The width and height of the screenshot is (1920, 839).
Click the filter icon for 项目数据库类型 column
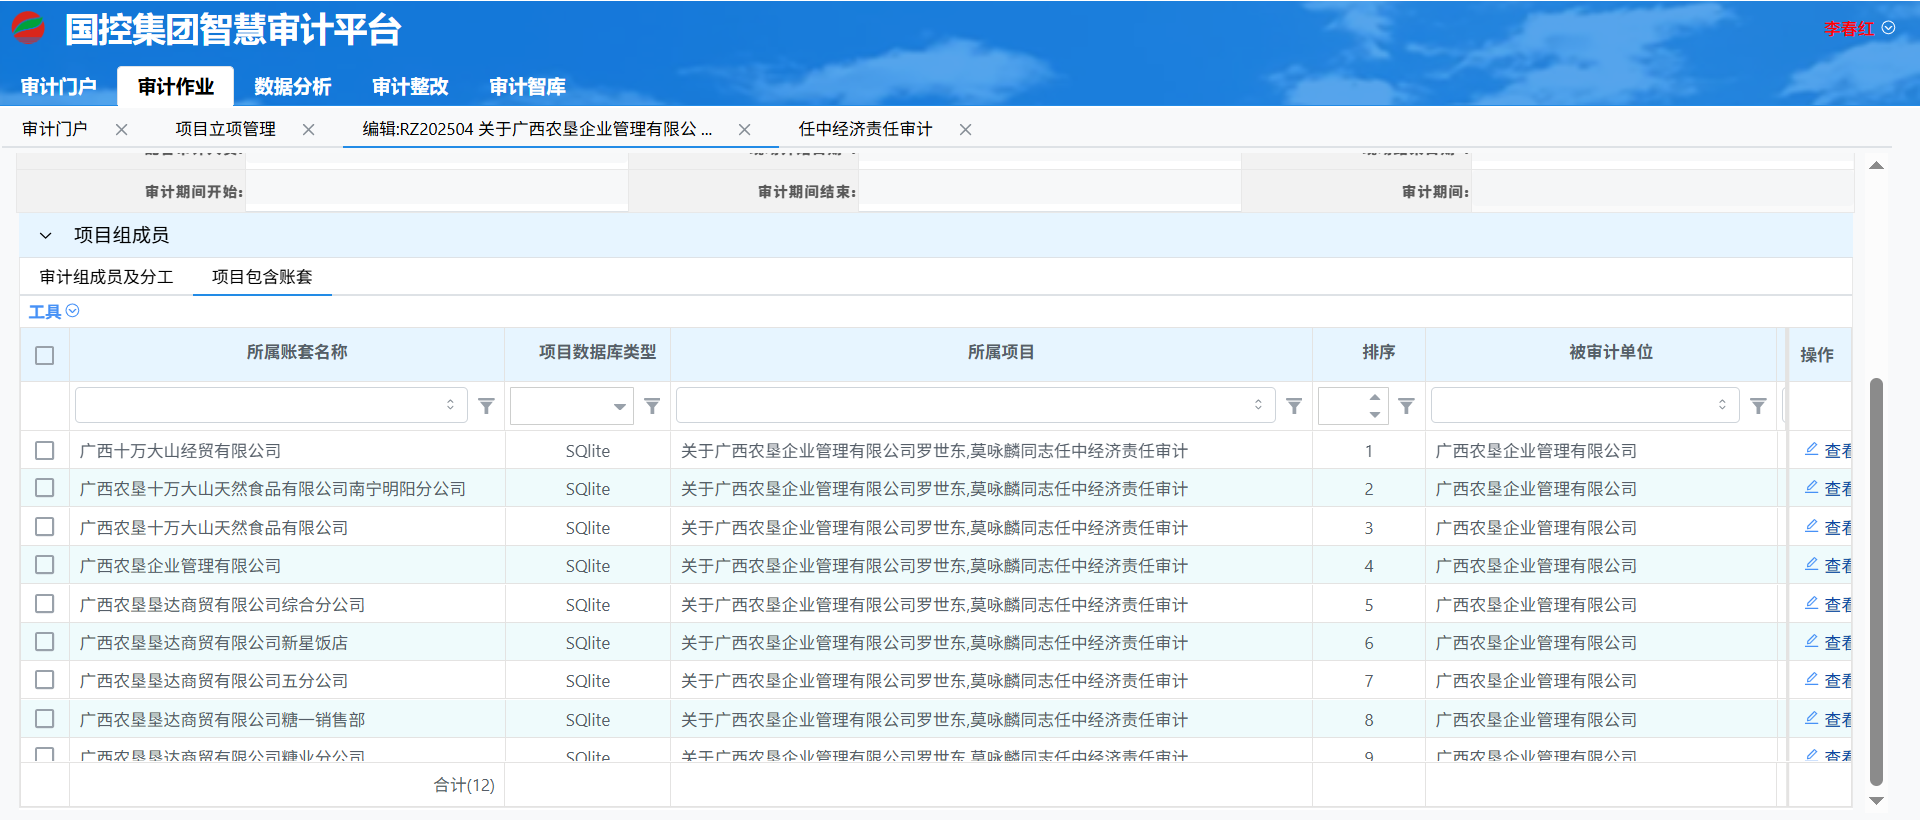pyautogui.click(x=652, y=406)
